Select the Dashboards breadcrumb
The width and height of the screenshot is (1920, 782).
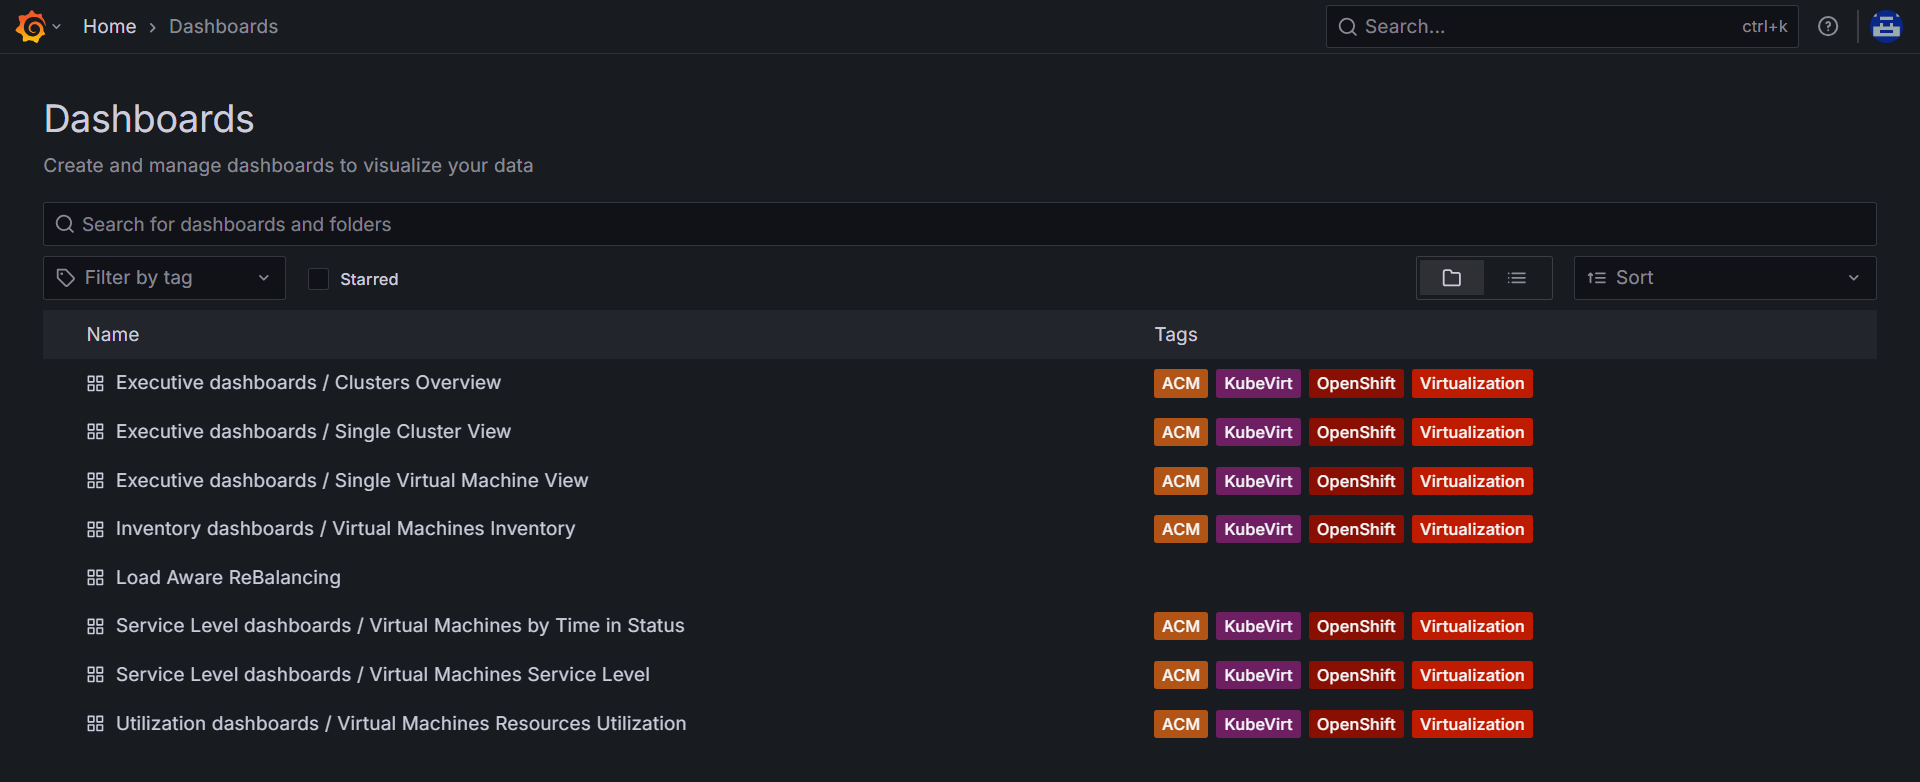(223, 27)
